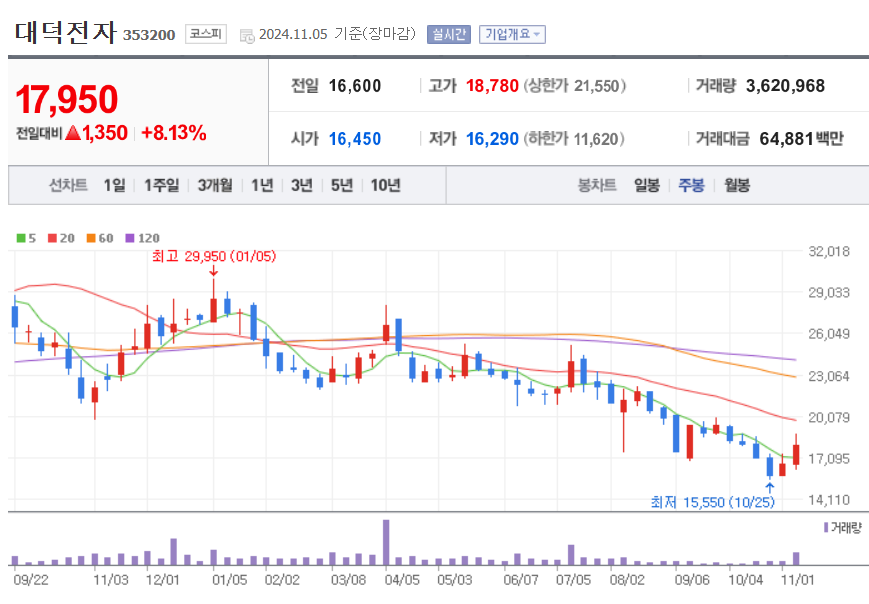Click the +8.13% change percentage
869x604 pixels.
[x=174, y=133]
